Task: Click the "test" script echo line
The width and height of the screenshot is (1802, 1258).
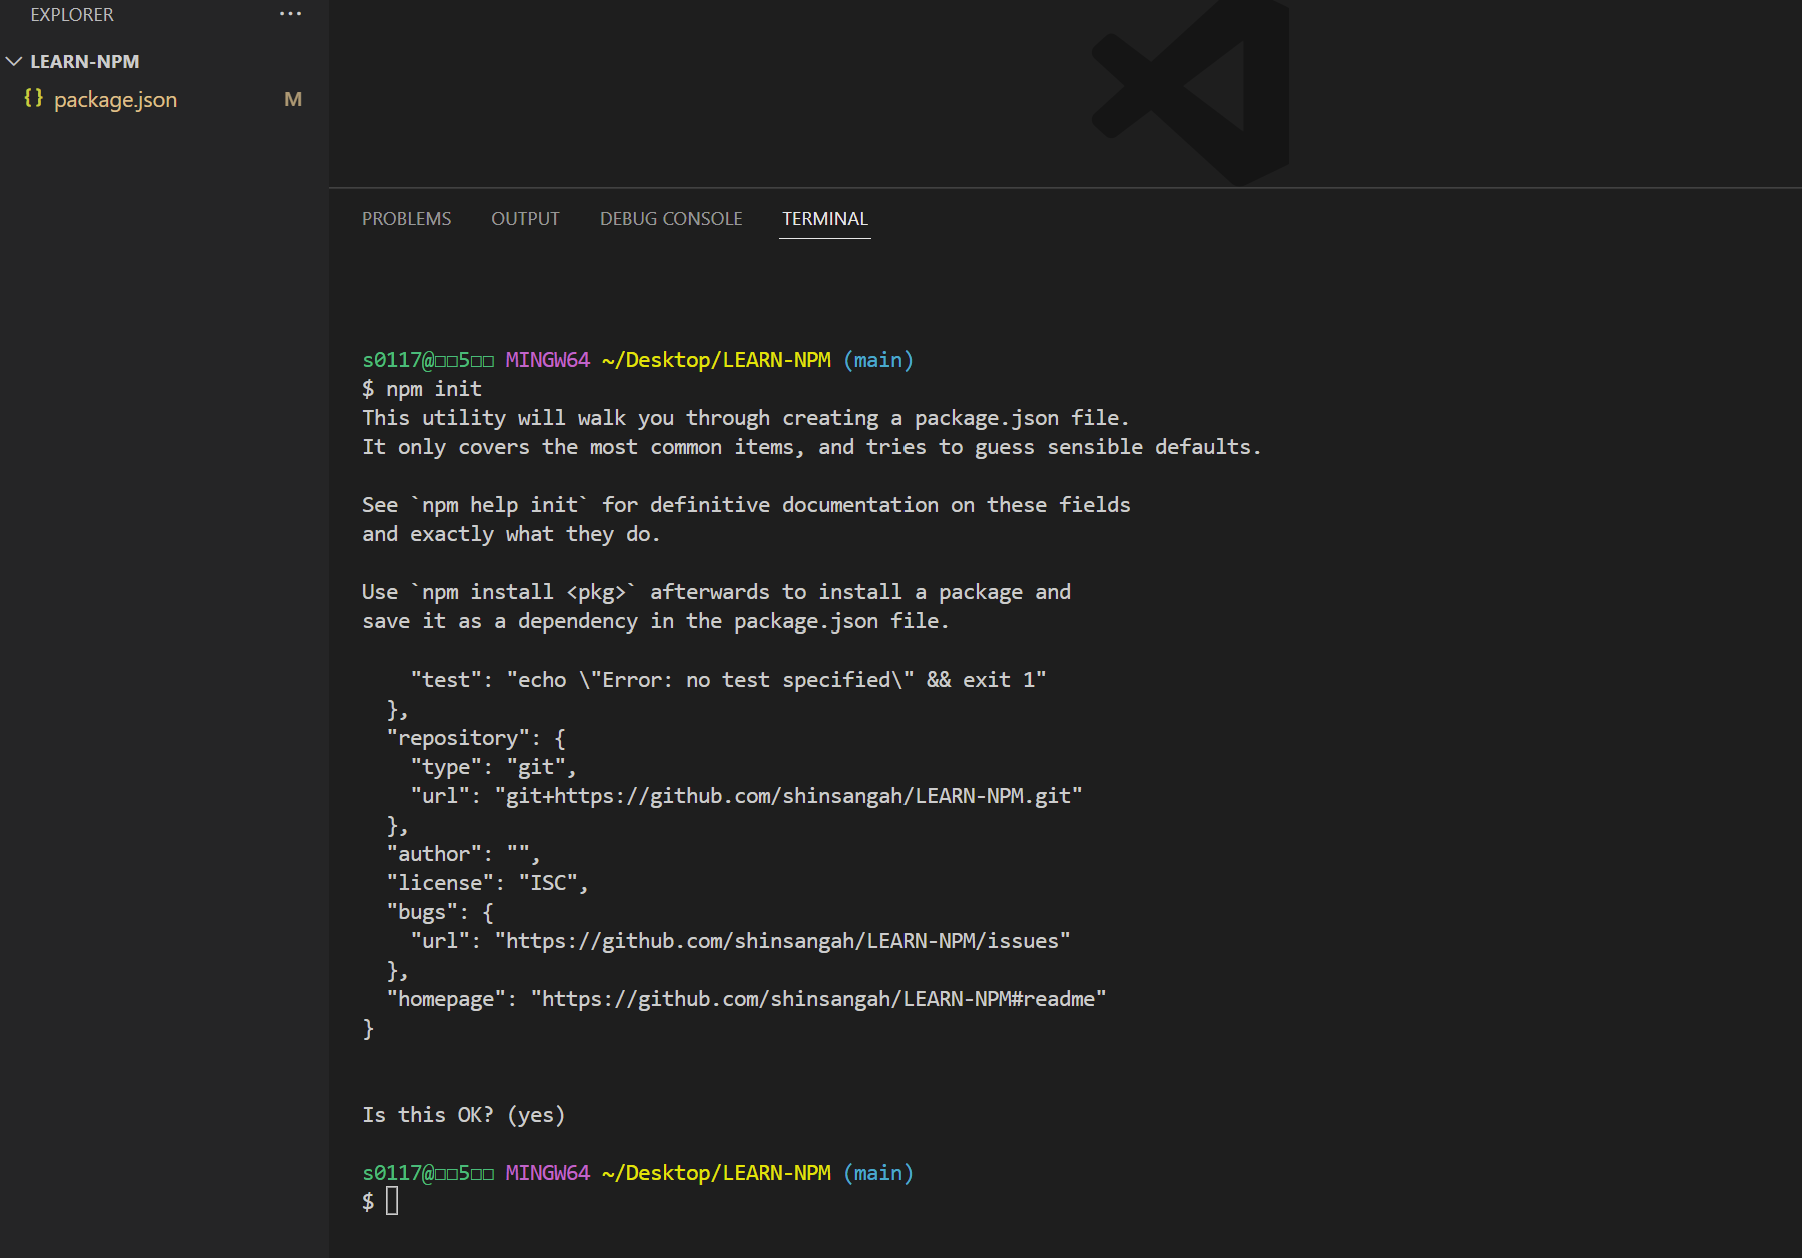Action: tap(728, 680)
